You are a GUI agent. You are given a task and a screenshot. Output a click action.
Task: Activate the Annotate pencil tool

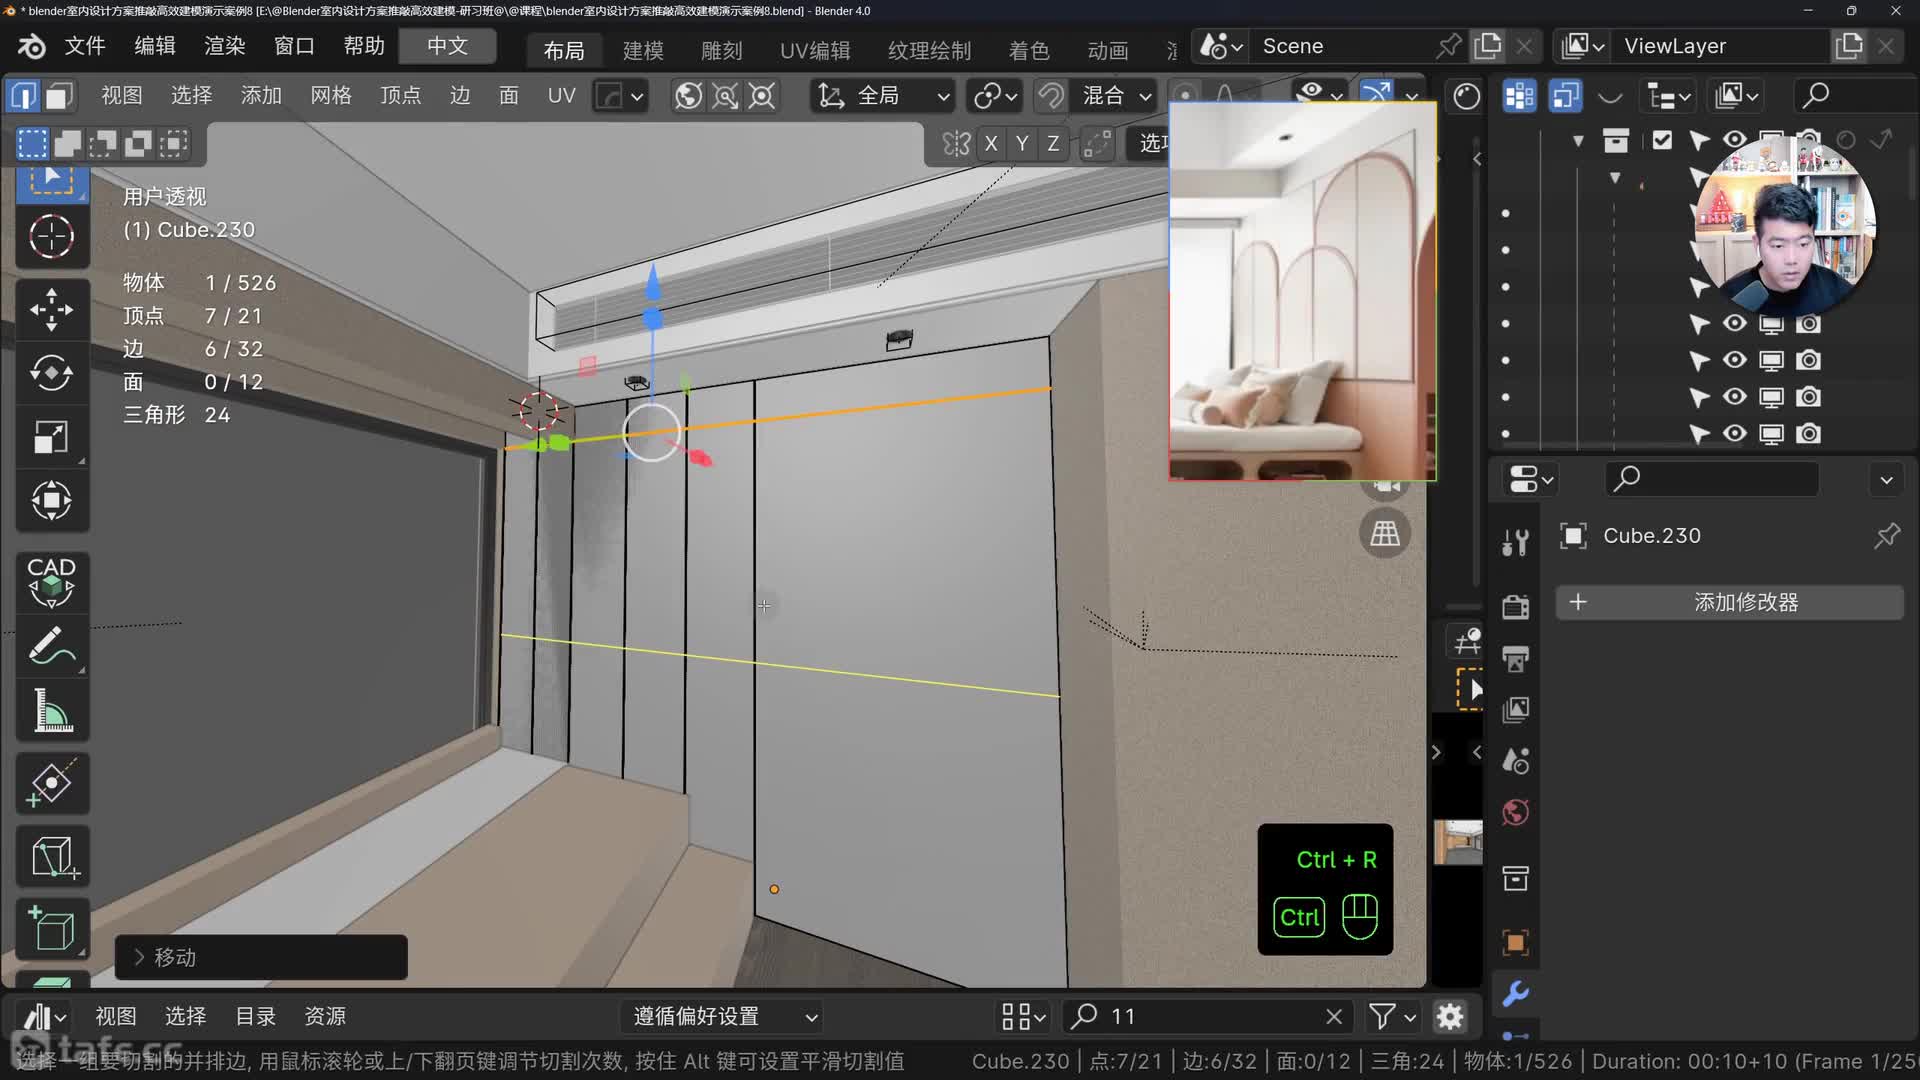click(51, 646)
